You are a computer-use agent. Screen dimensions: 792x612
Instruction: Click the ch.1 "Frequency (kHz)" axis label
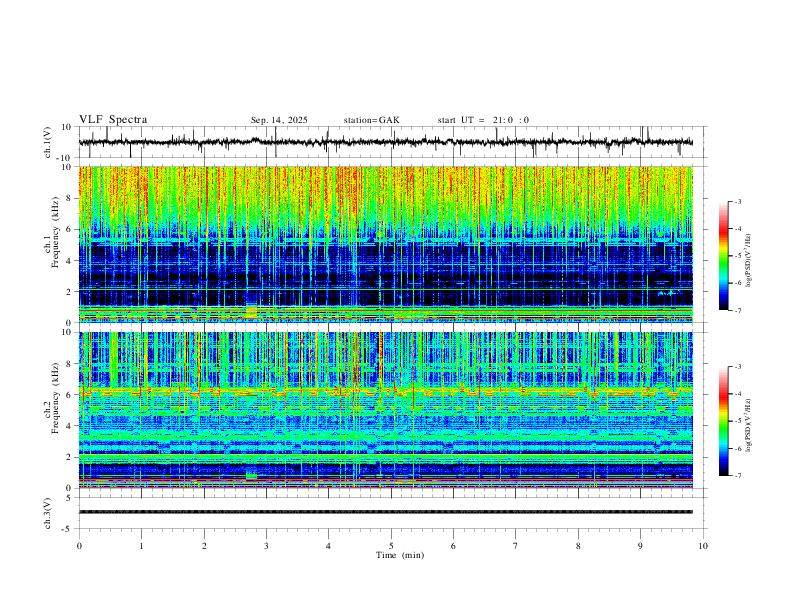pos(54,230)
